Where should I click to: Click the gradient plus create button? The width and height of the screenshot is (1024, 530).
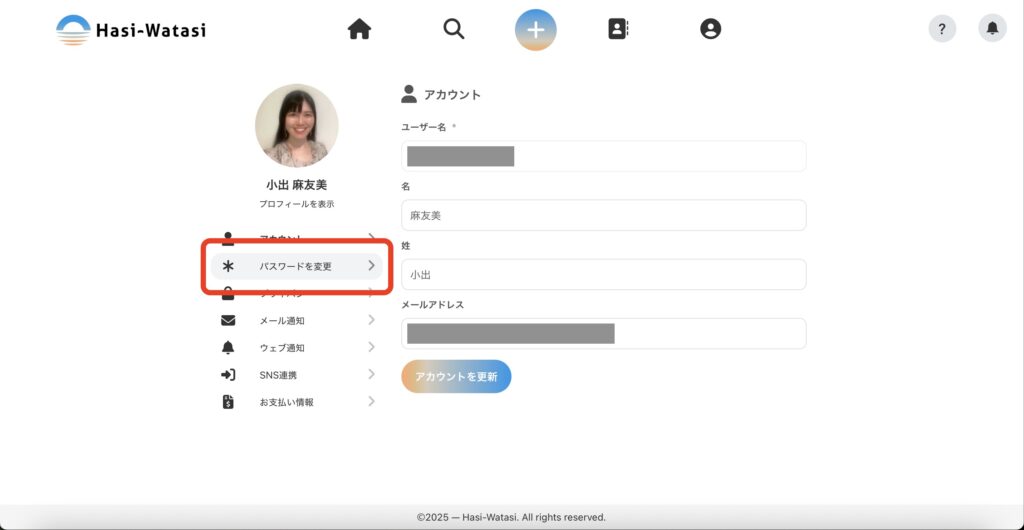[536, 30]
